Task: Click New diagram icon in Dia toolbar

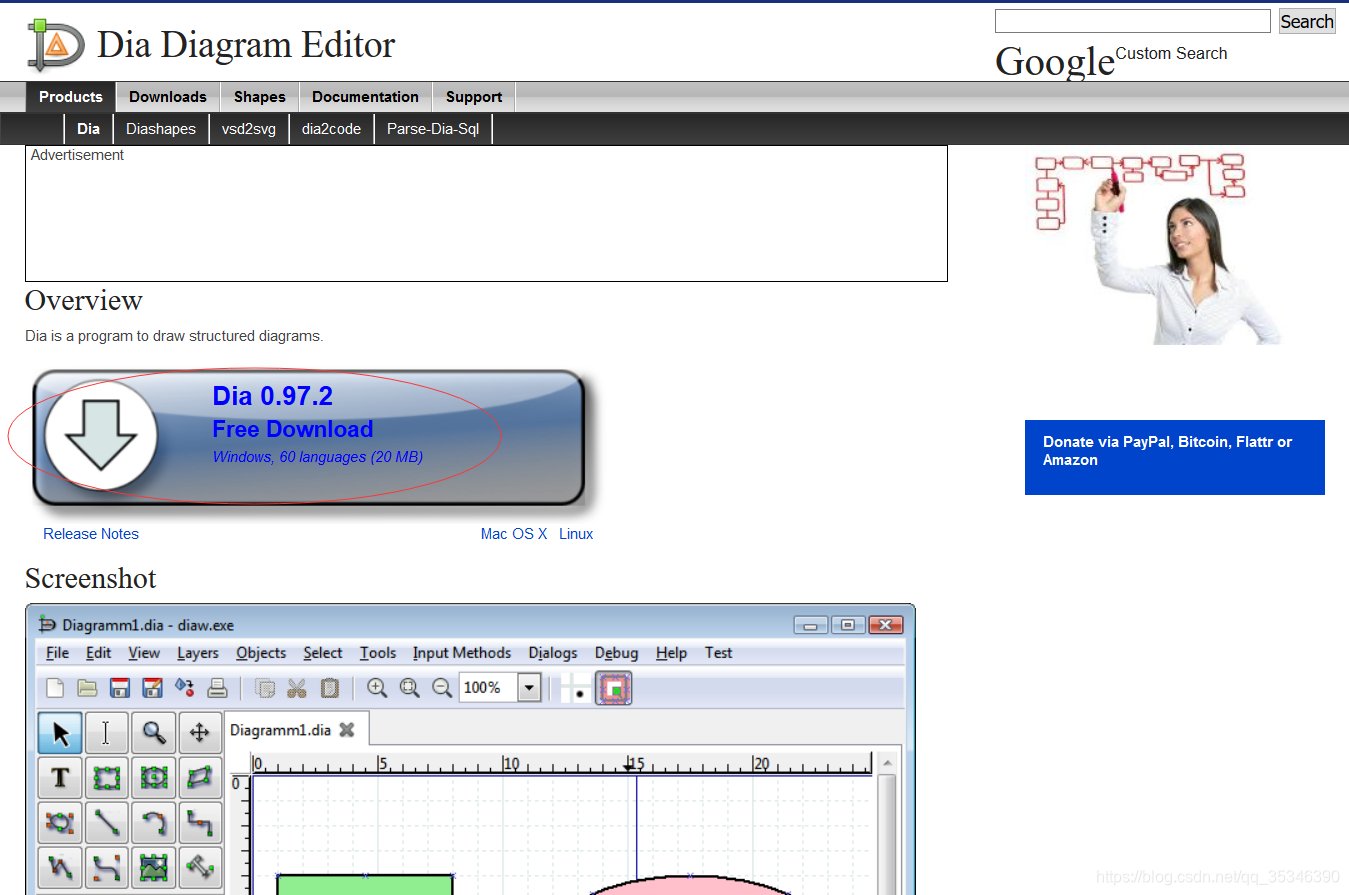Action: pos(56,688)
